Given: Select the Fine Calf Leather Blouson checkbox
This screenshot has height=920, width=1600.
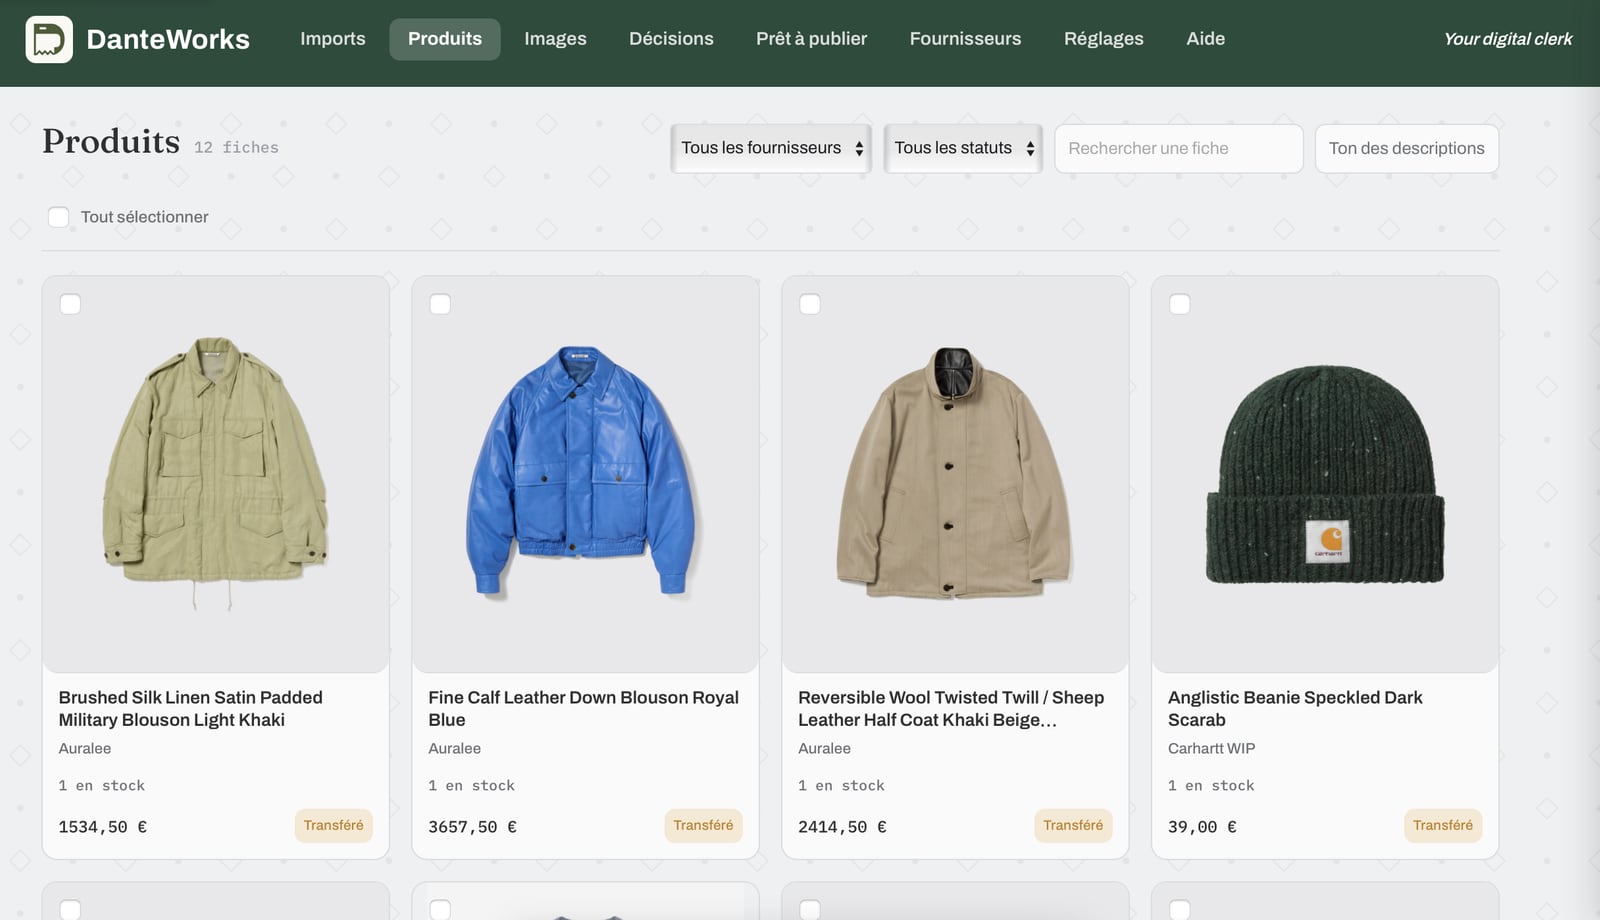Looking at the screenshot, I should click(x=440, y=304).
